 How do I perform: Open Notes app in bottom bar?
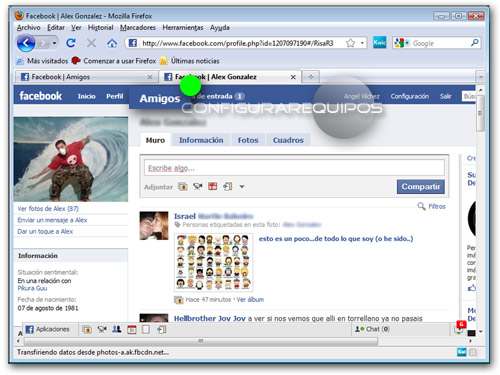click(146, 329)
